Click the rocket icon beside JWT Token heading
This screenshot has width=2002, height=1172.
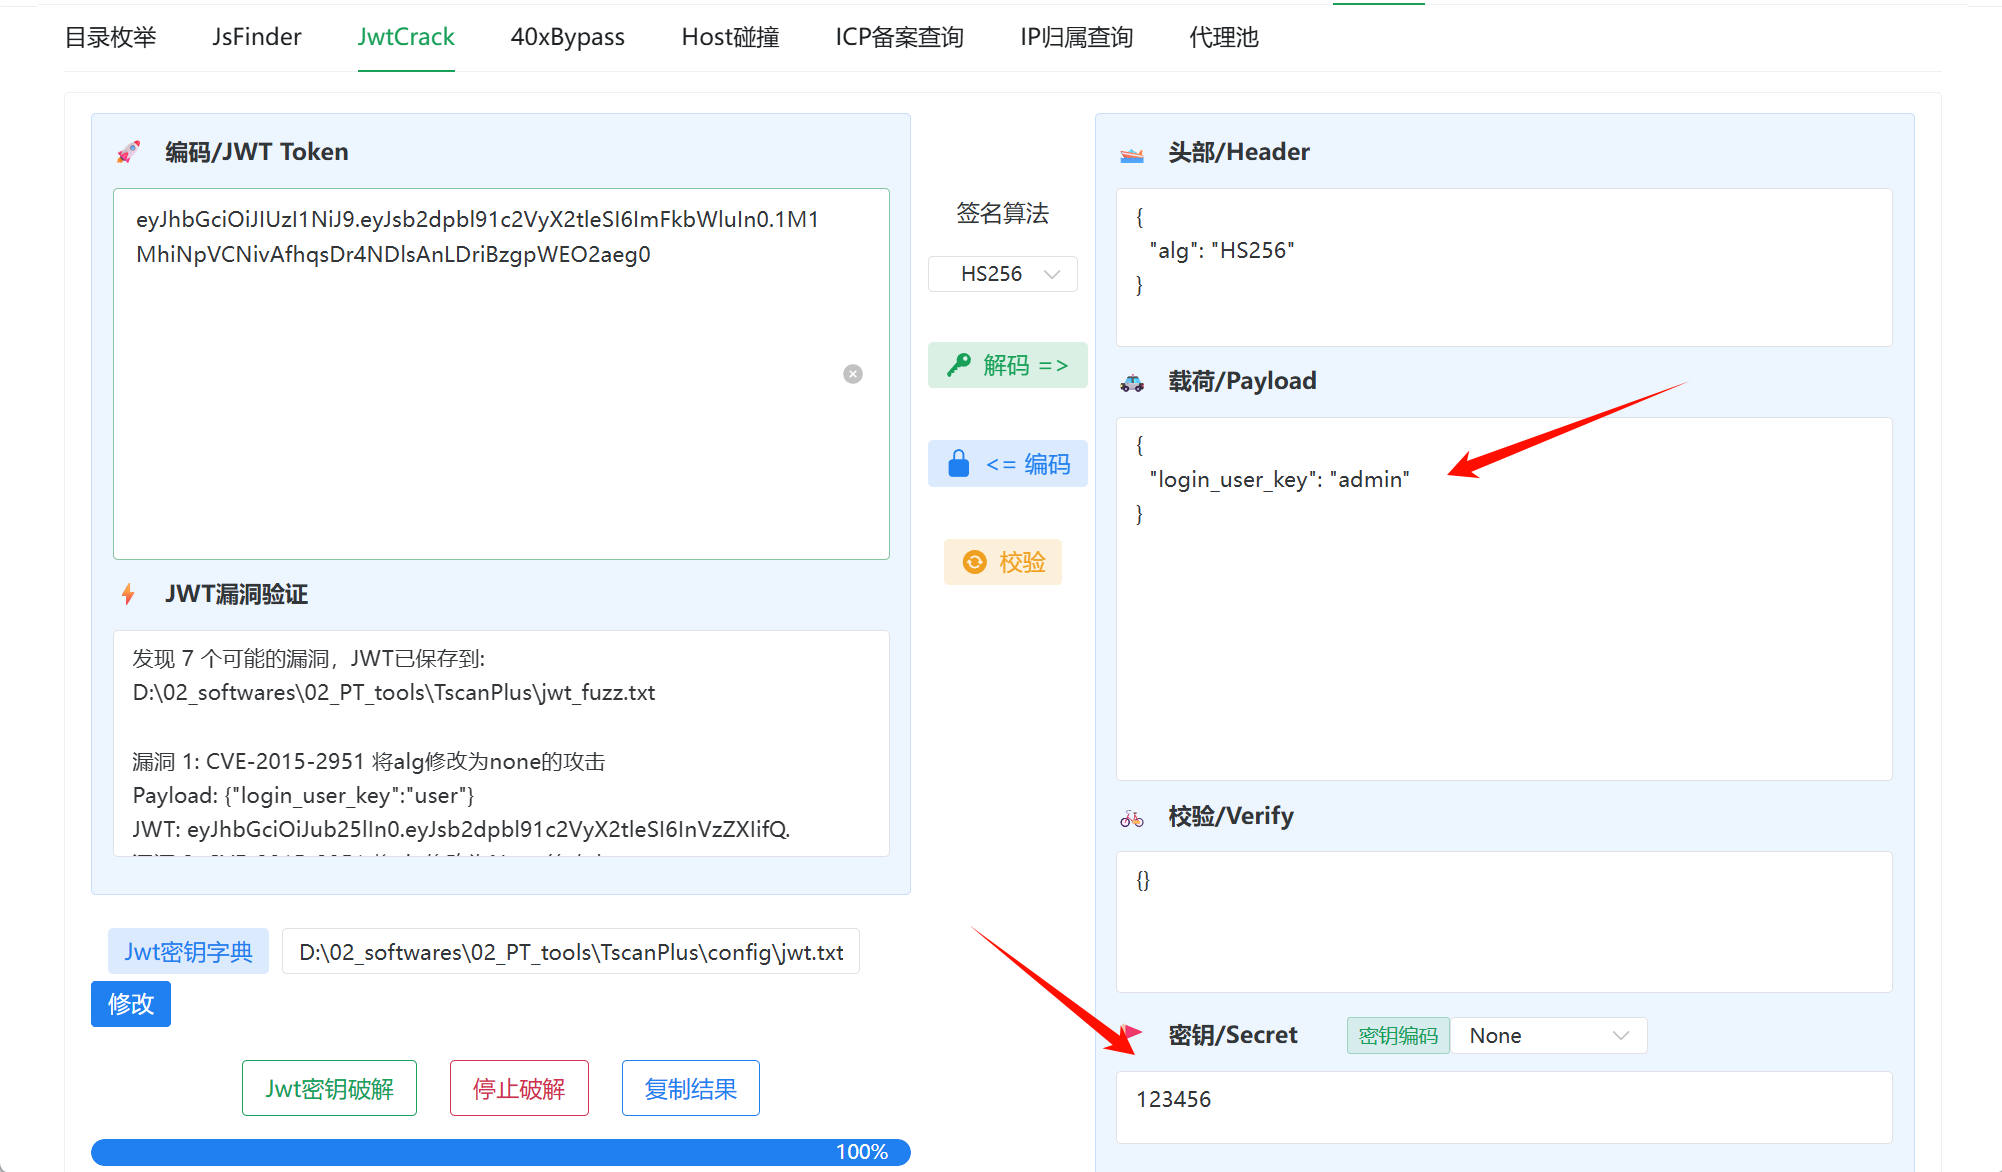128,152
